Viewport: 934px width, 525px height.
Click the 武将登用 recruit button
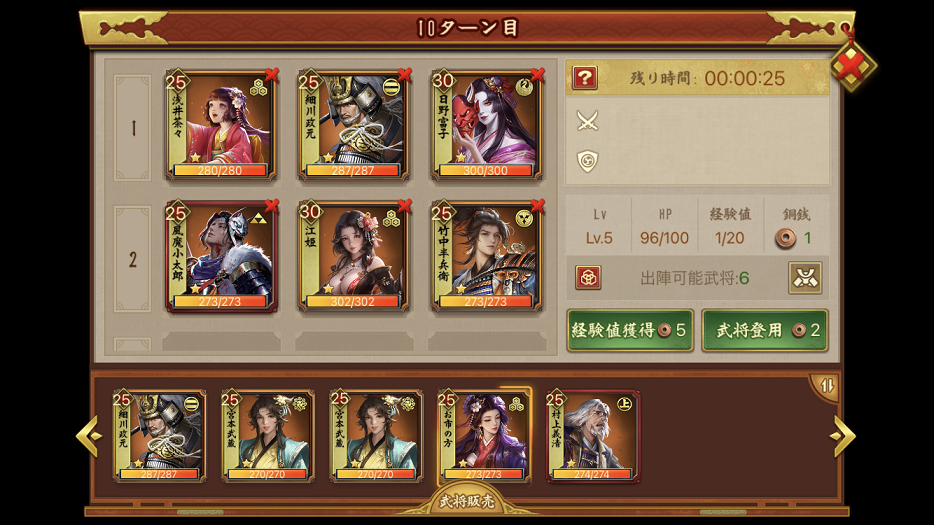765,330
